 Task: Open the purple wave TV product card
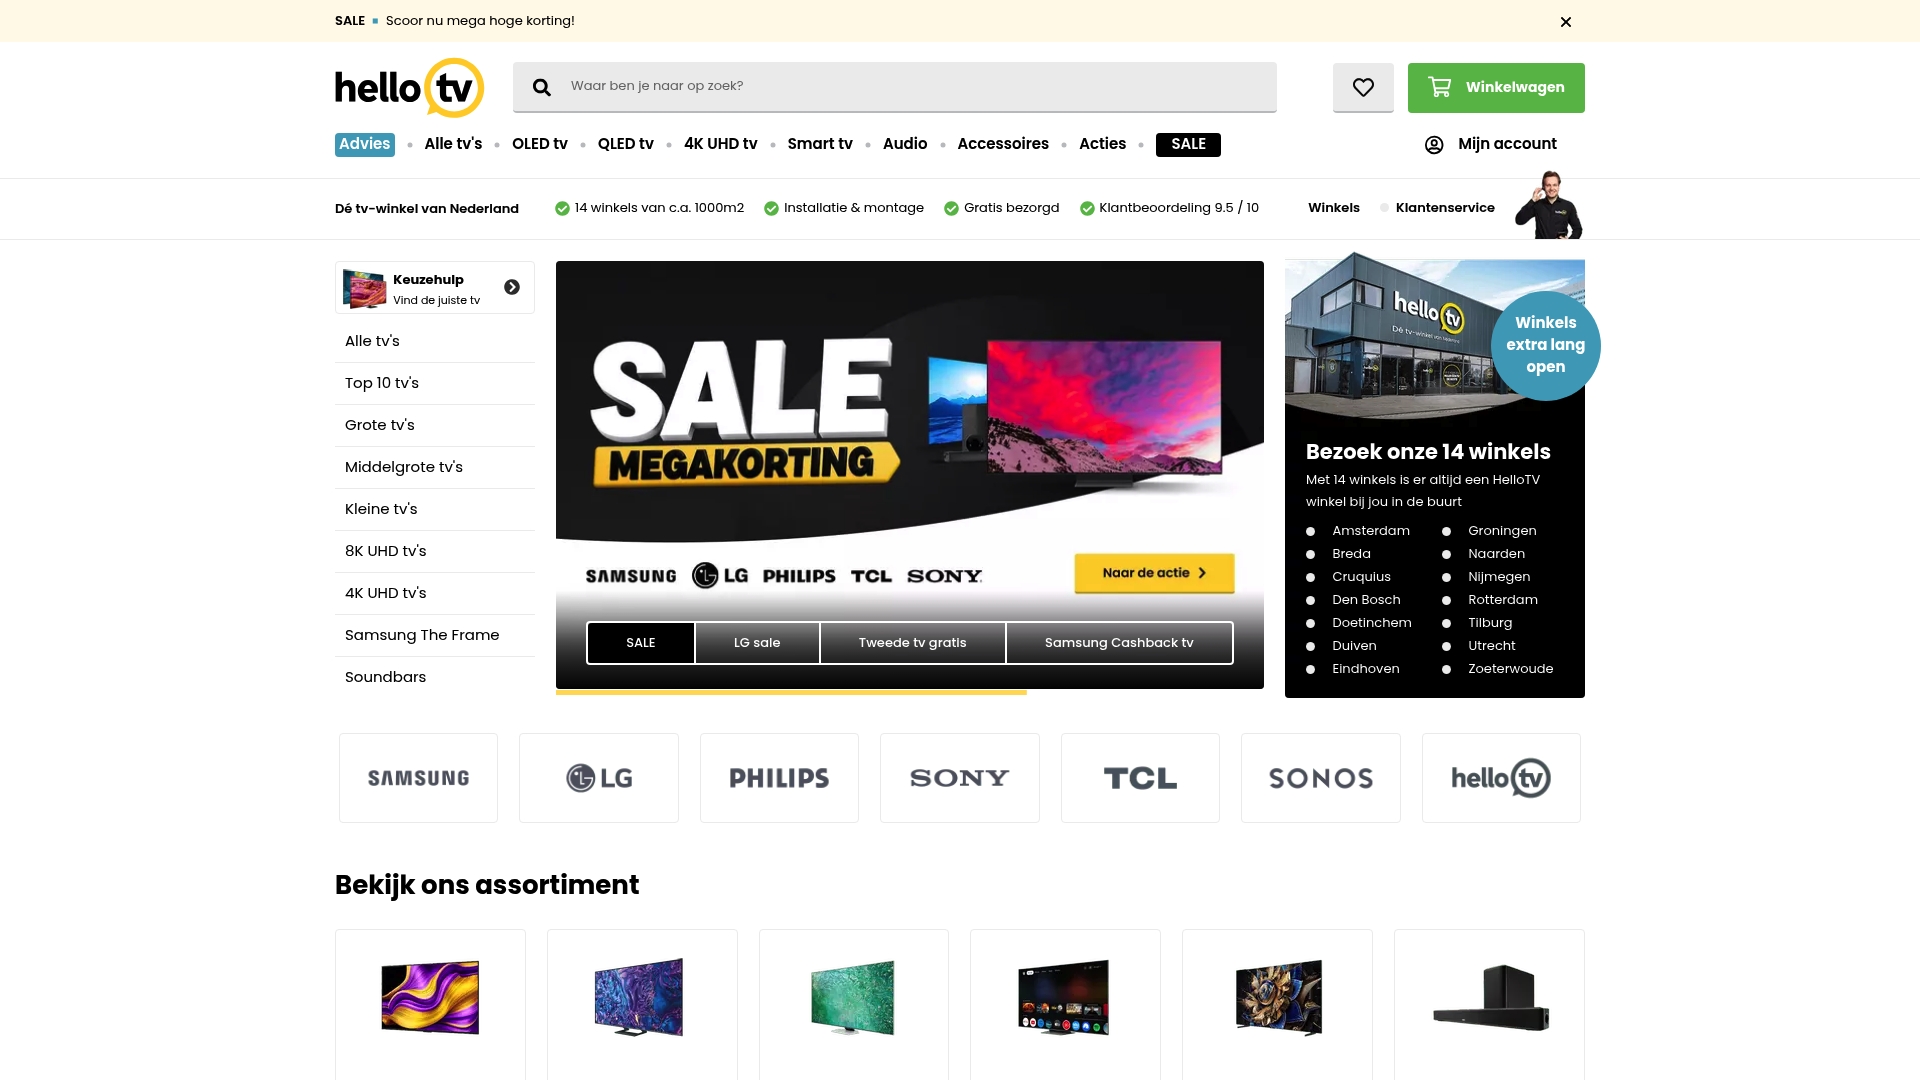(430, 1004)
